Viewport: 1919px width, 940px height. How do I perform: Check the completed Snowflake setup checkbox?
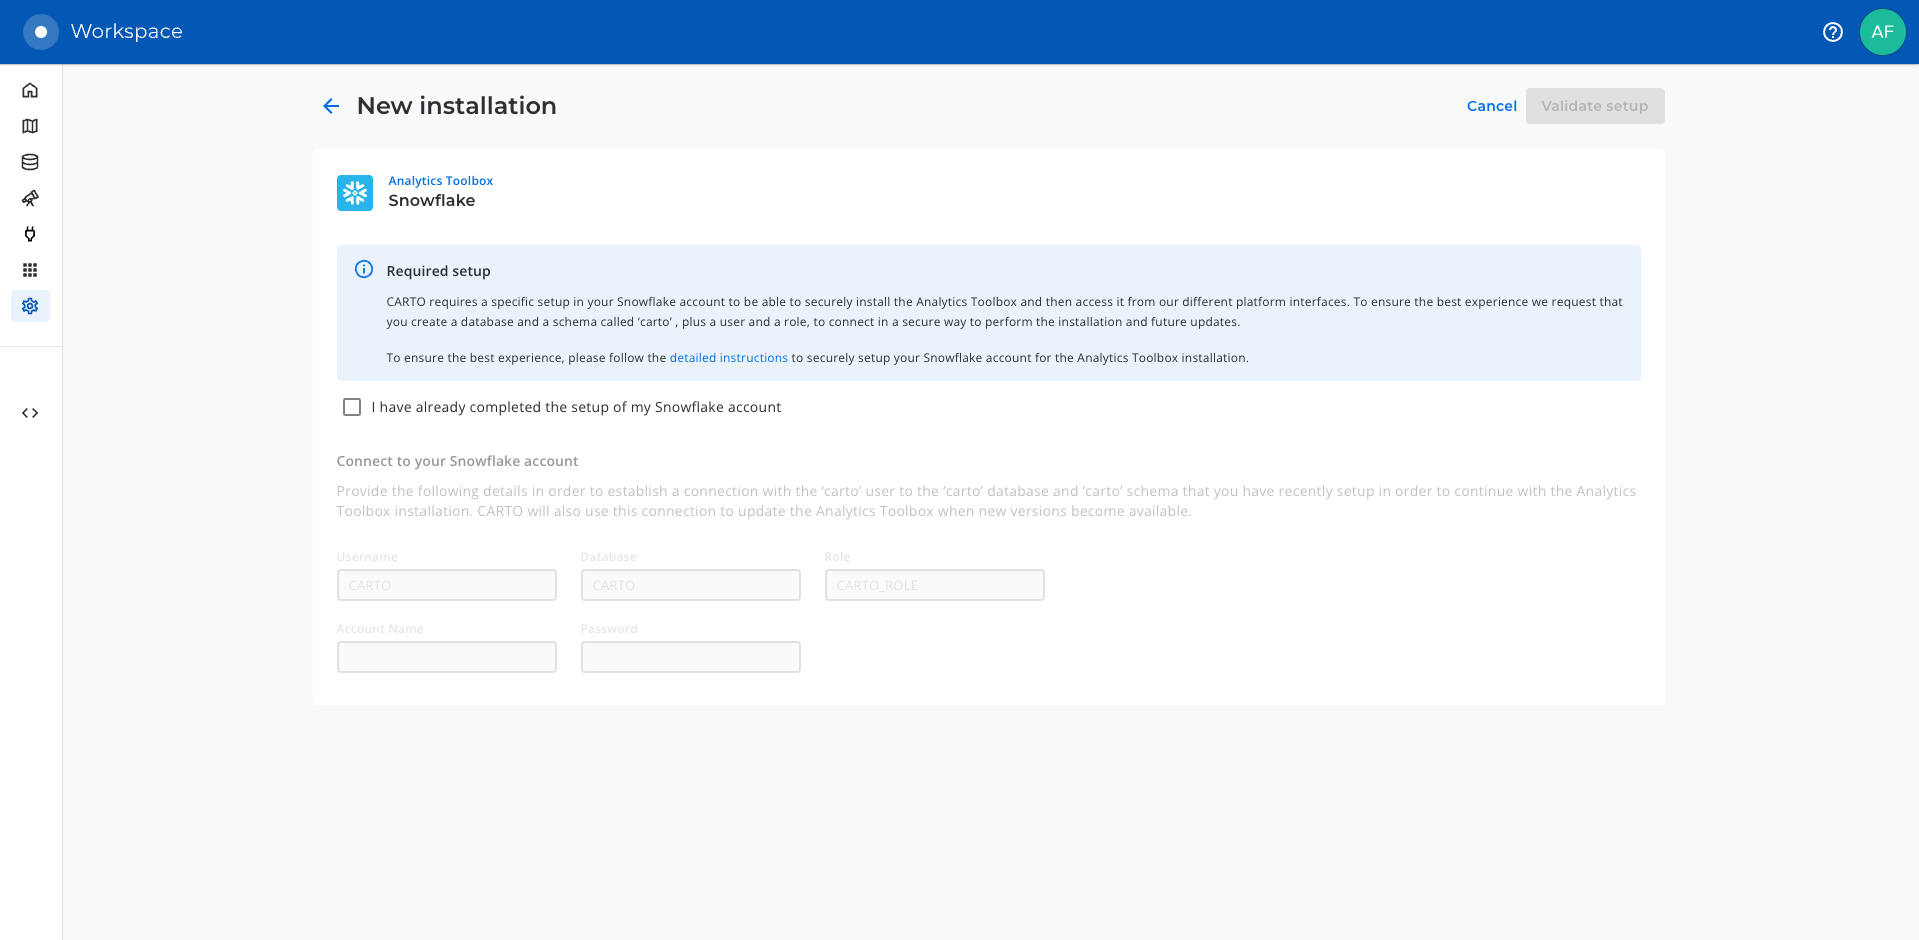coord(352,407)
